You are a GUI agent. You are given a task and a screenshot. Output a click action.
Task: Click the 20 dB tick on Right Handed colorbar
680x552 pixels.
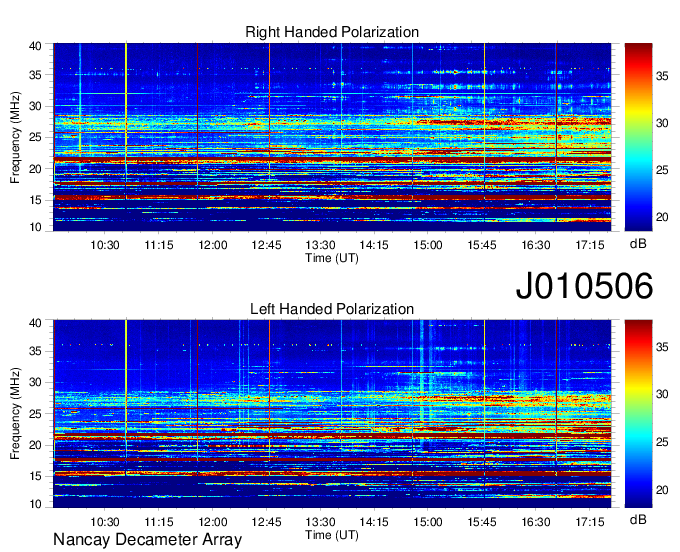662,217
